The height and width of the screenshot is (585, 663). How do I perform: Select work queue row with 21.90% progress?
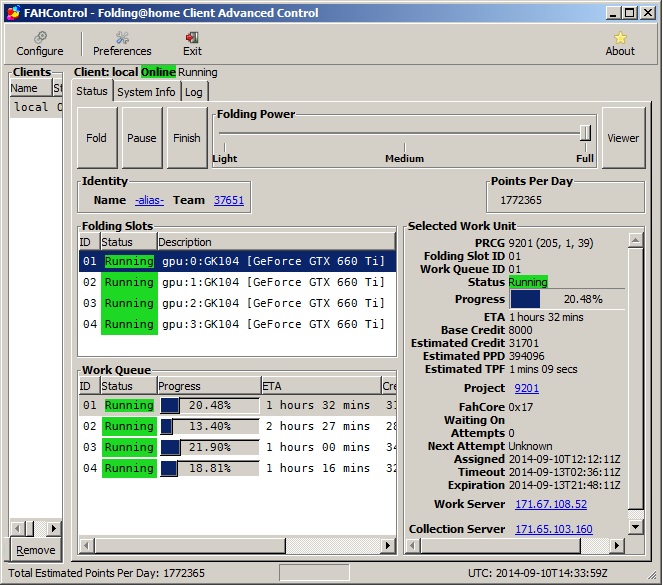[x=237, y=447]
